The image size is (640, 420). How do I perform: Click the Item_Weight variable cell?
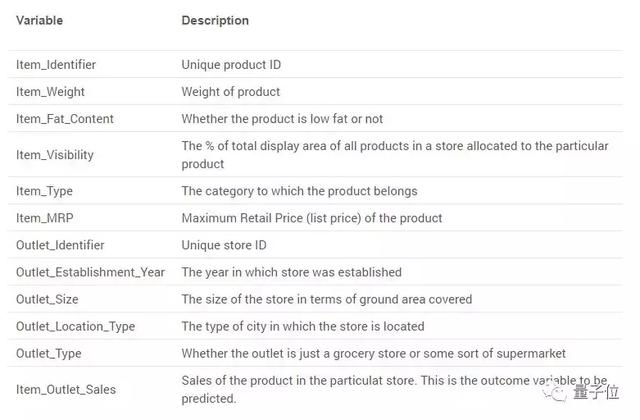[50, 92]
